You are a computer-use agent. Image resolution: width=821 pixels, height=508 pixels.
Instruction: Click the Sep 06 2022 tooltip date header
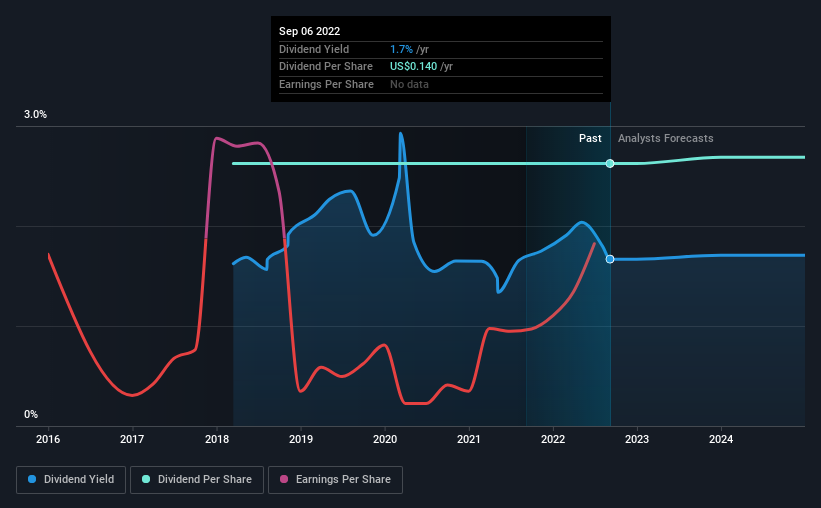[309, 31]
